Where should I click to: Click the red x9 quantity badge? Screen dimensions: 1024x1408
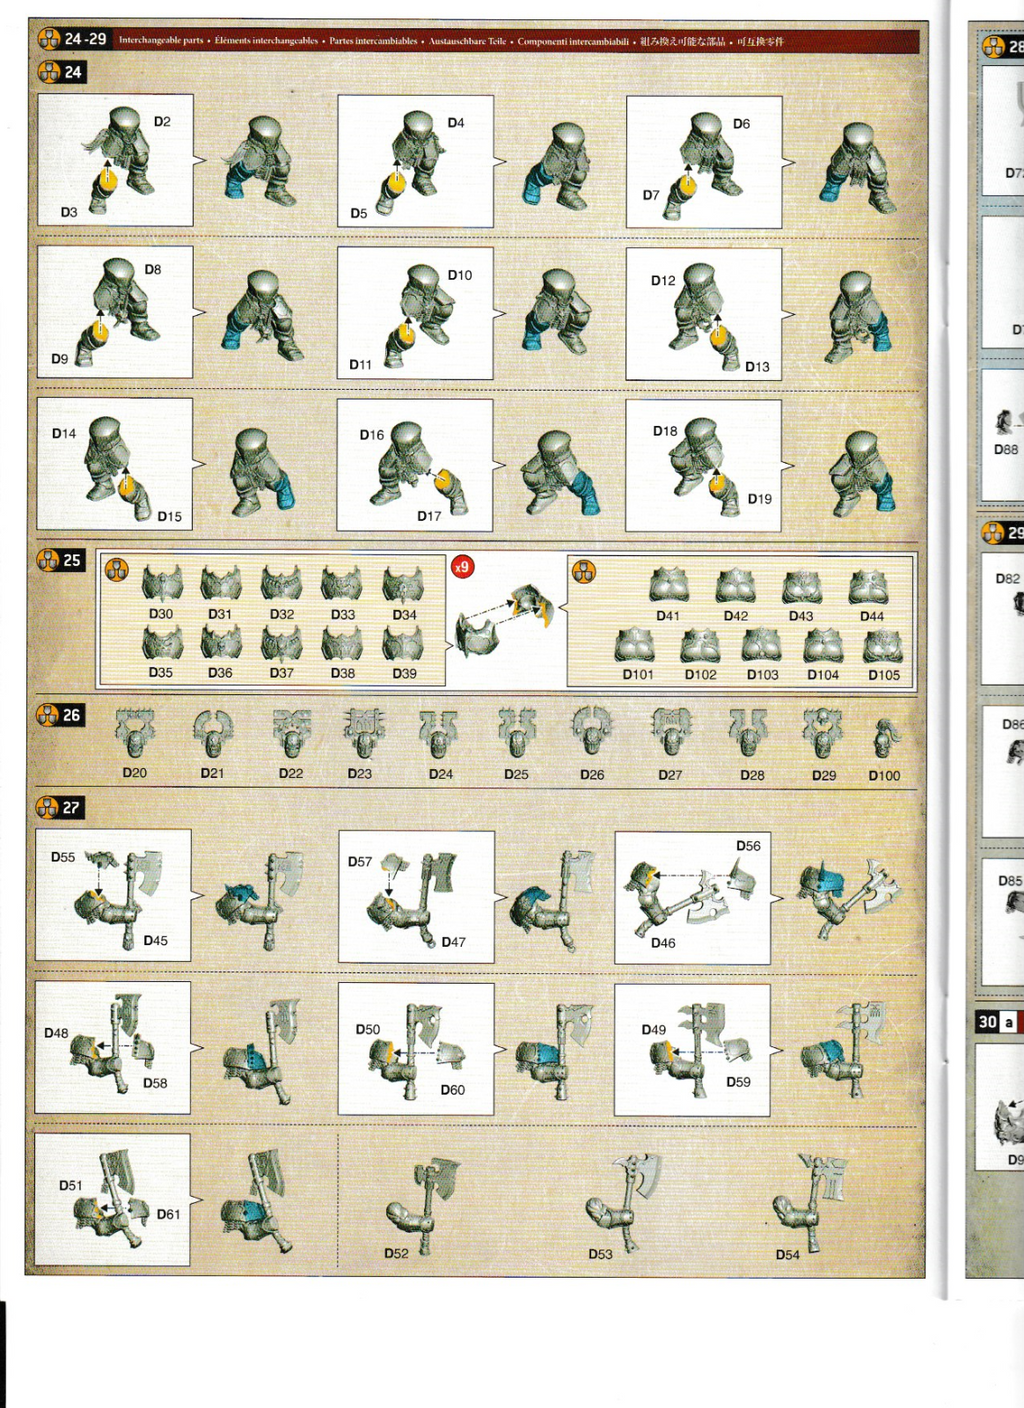pyautogui.click(x=461, y=567)
